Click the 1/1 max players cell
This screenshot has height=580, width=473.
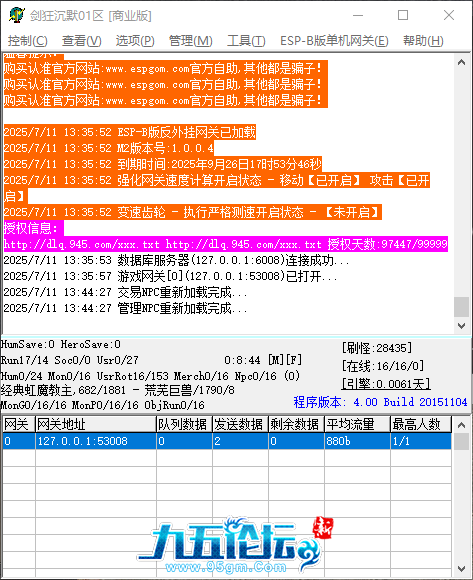tap(421, 441)
